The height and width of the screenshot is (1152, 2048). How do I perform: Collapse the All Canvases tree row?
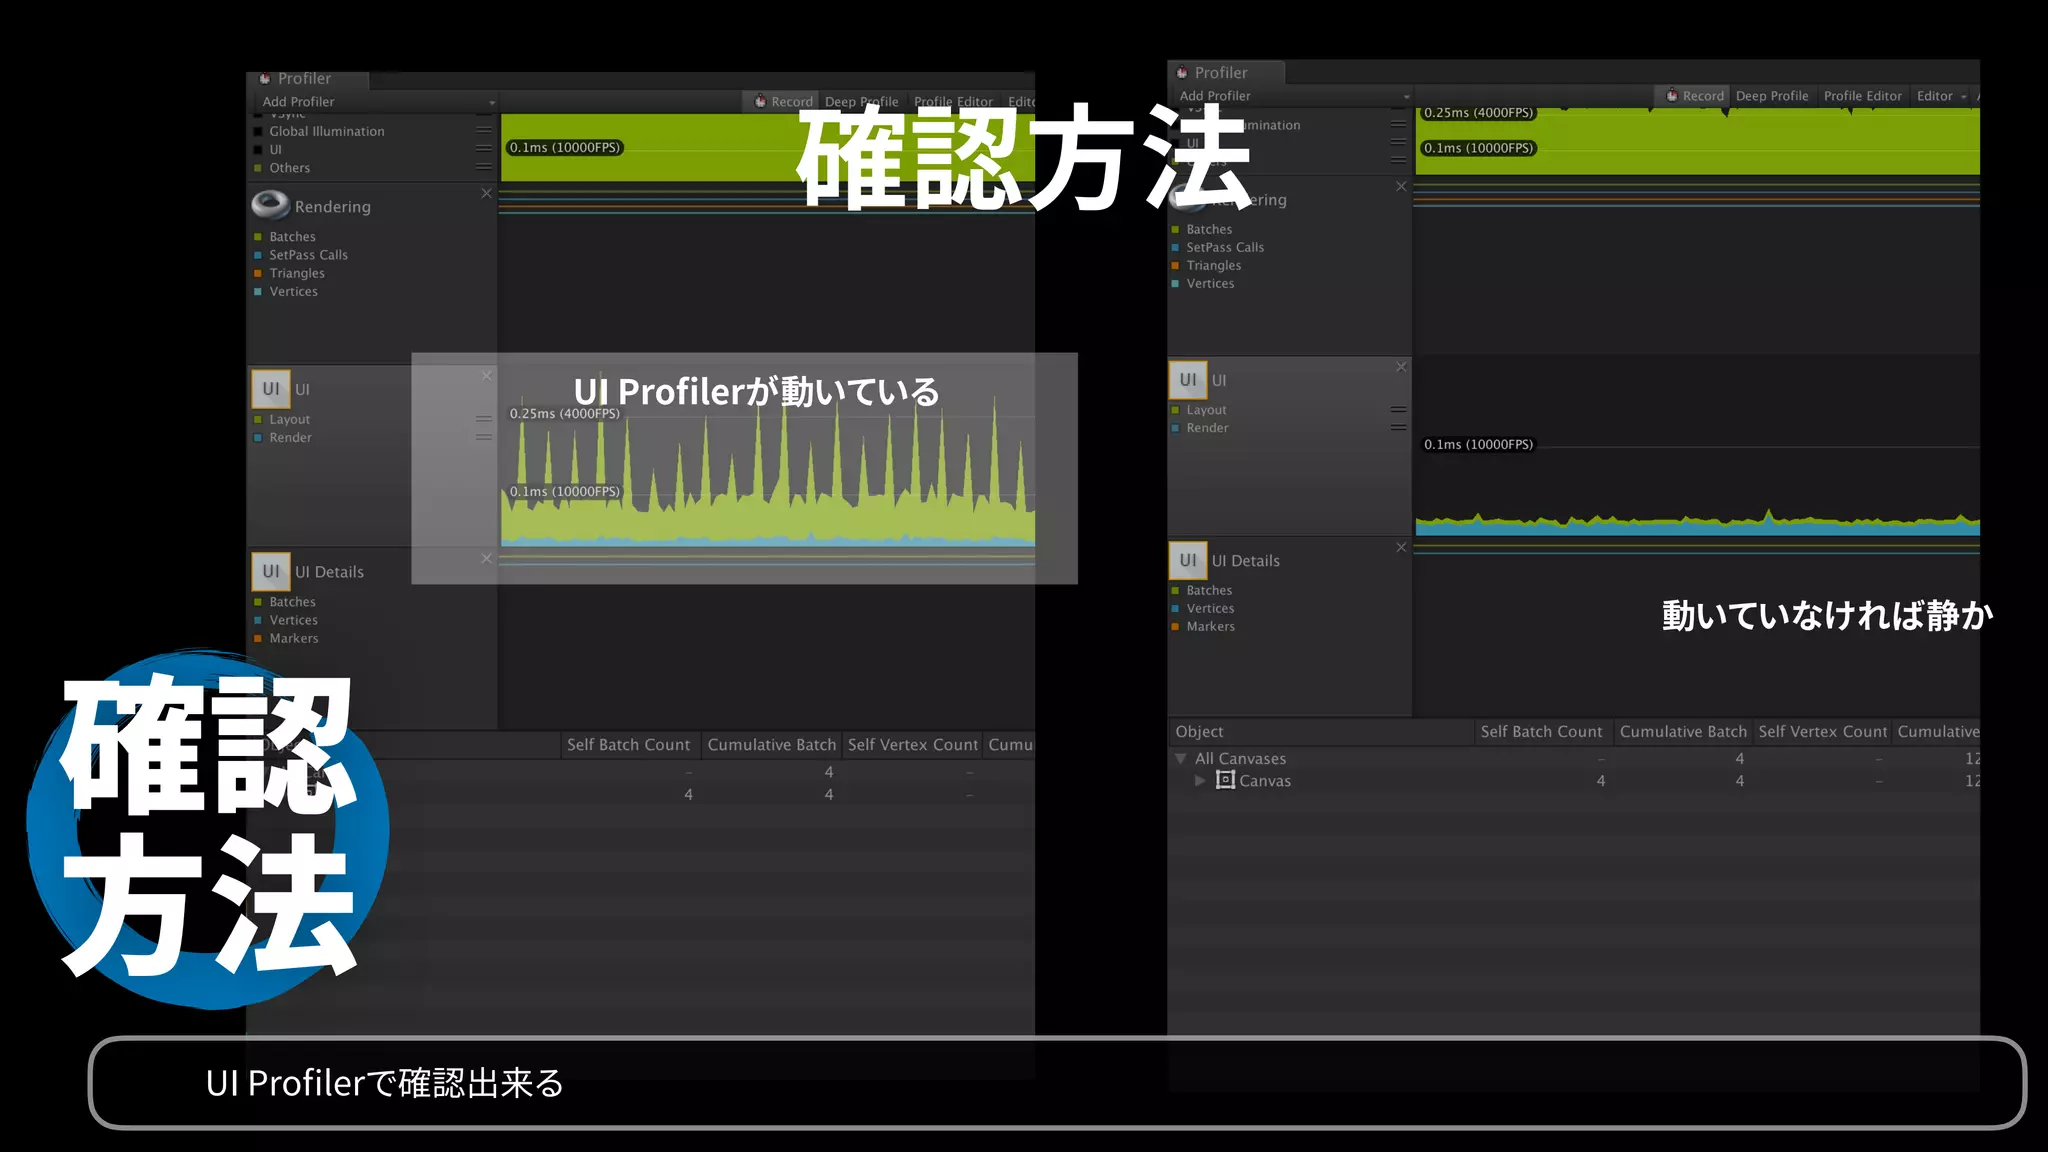point(1181,758)
